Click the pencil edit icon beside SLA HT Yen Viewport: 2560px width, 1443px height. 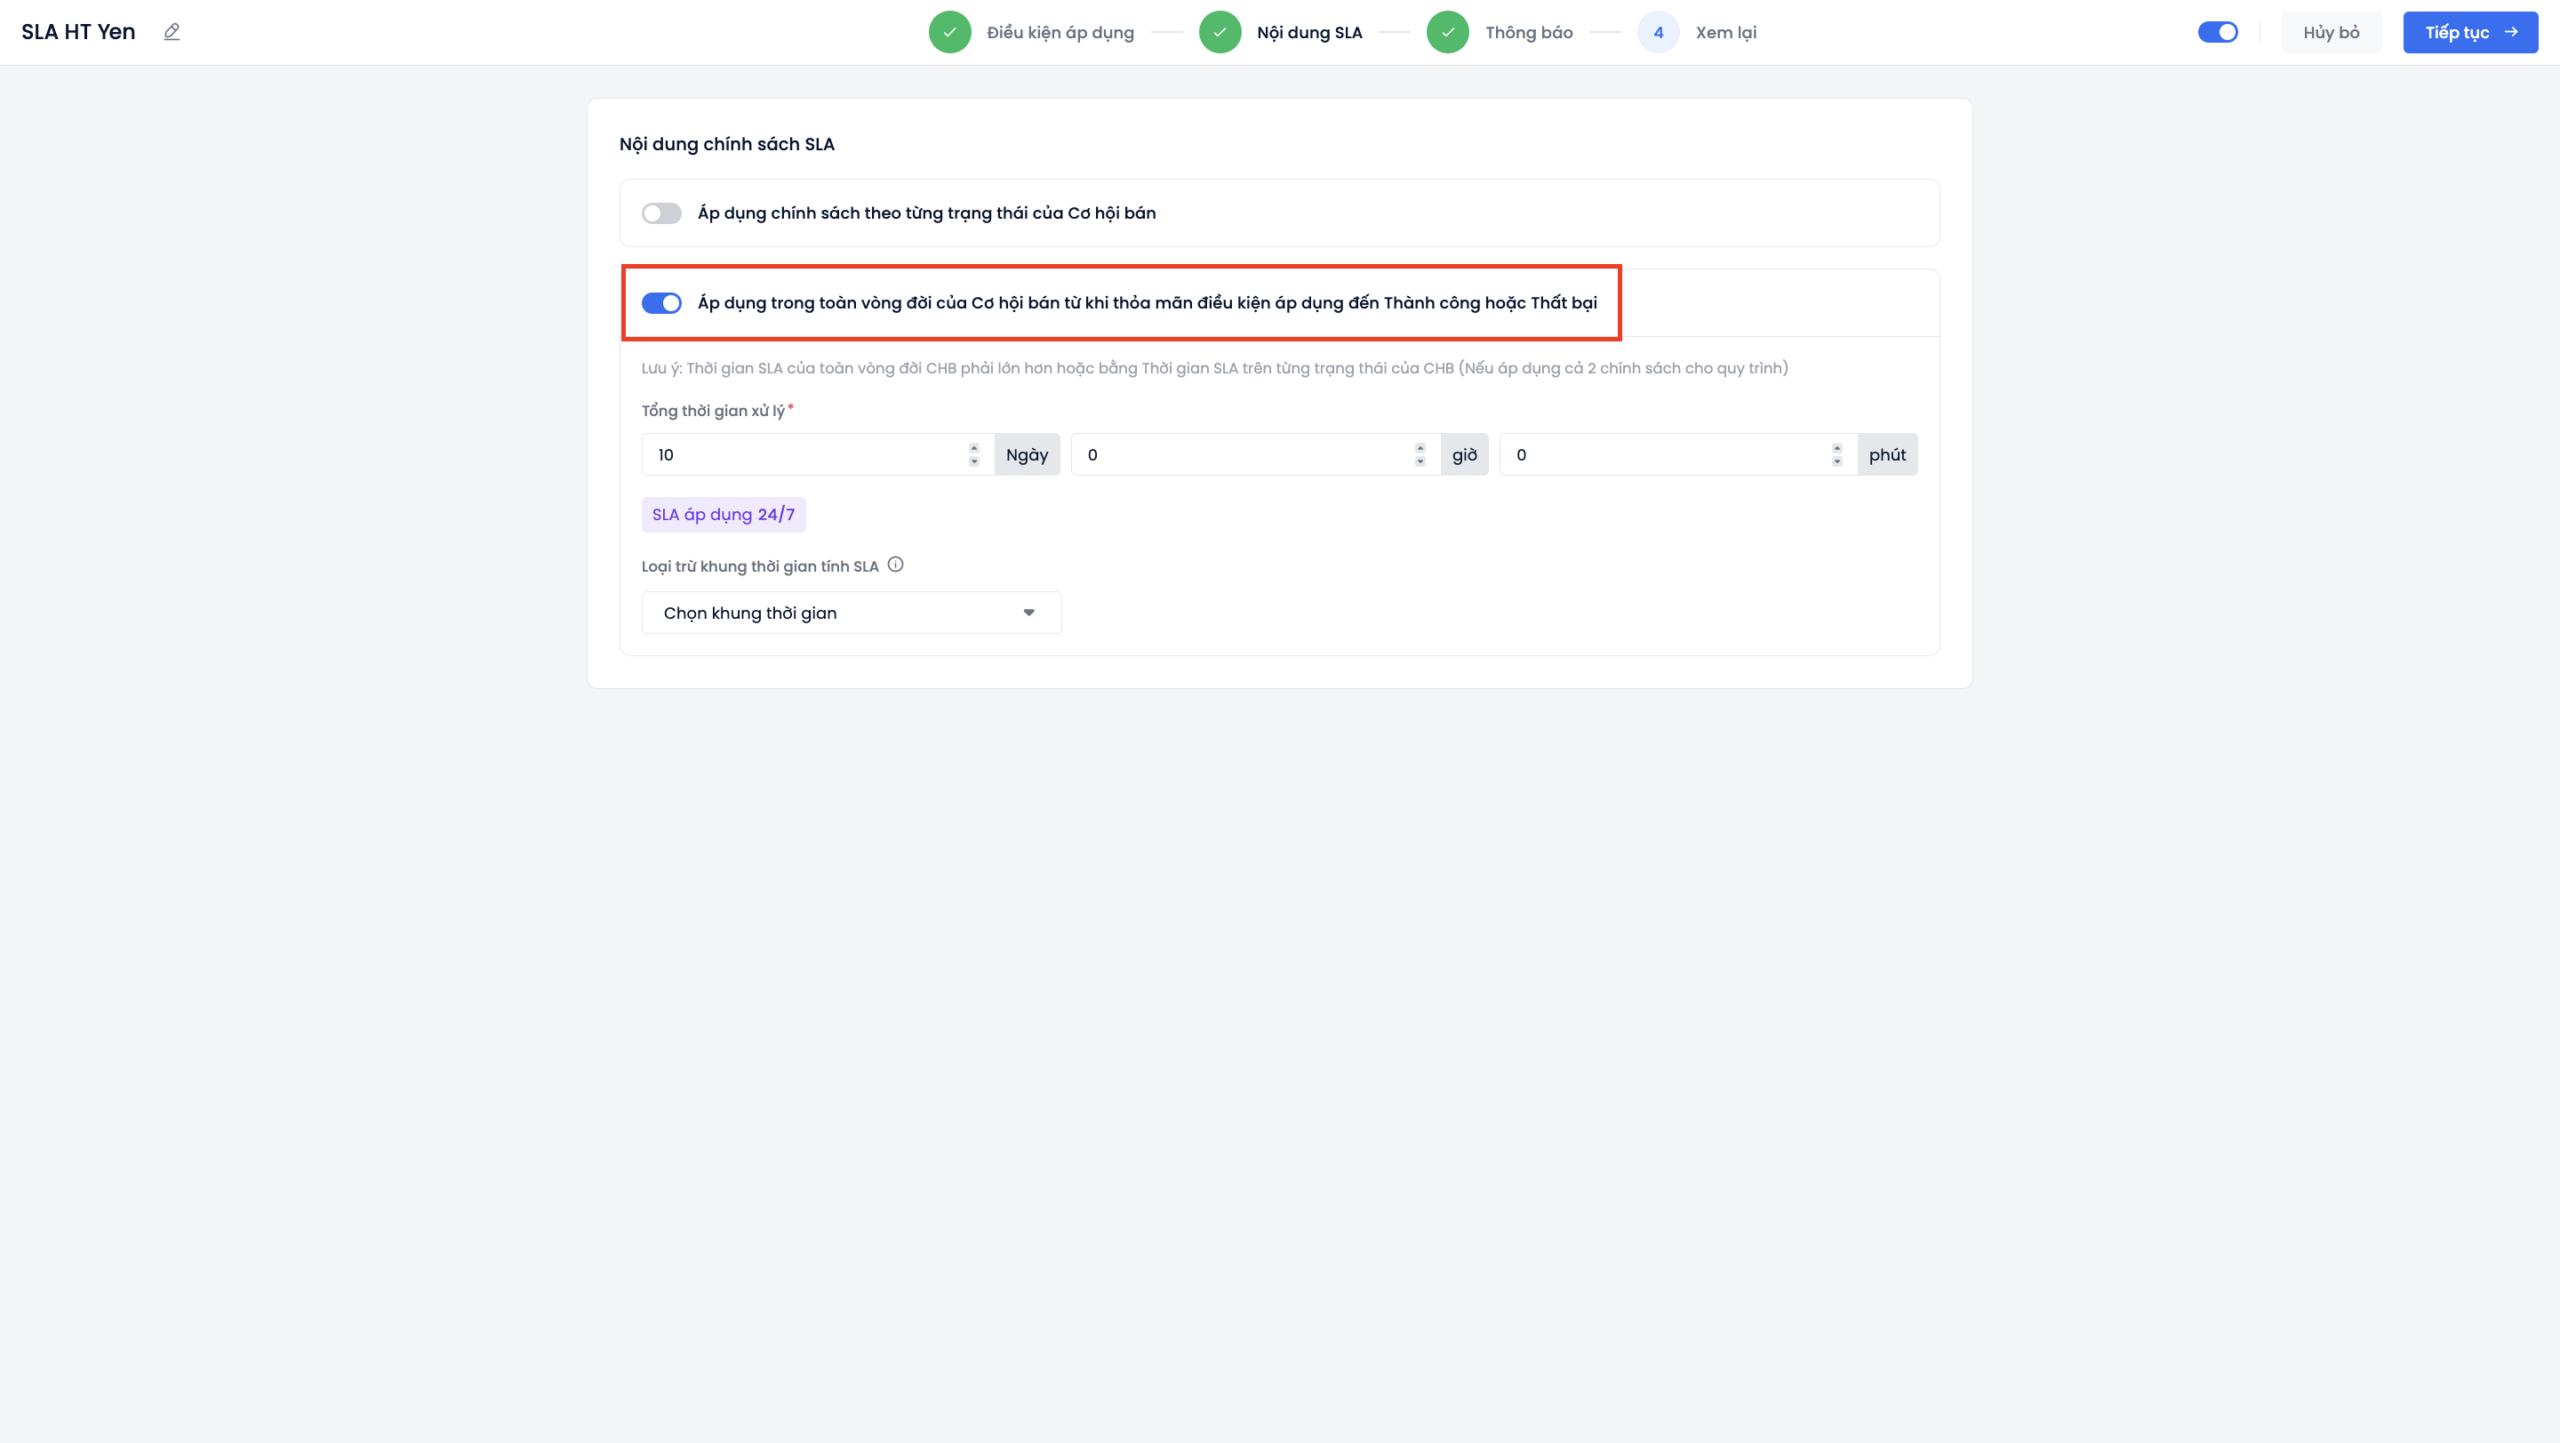click(172, 32)
